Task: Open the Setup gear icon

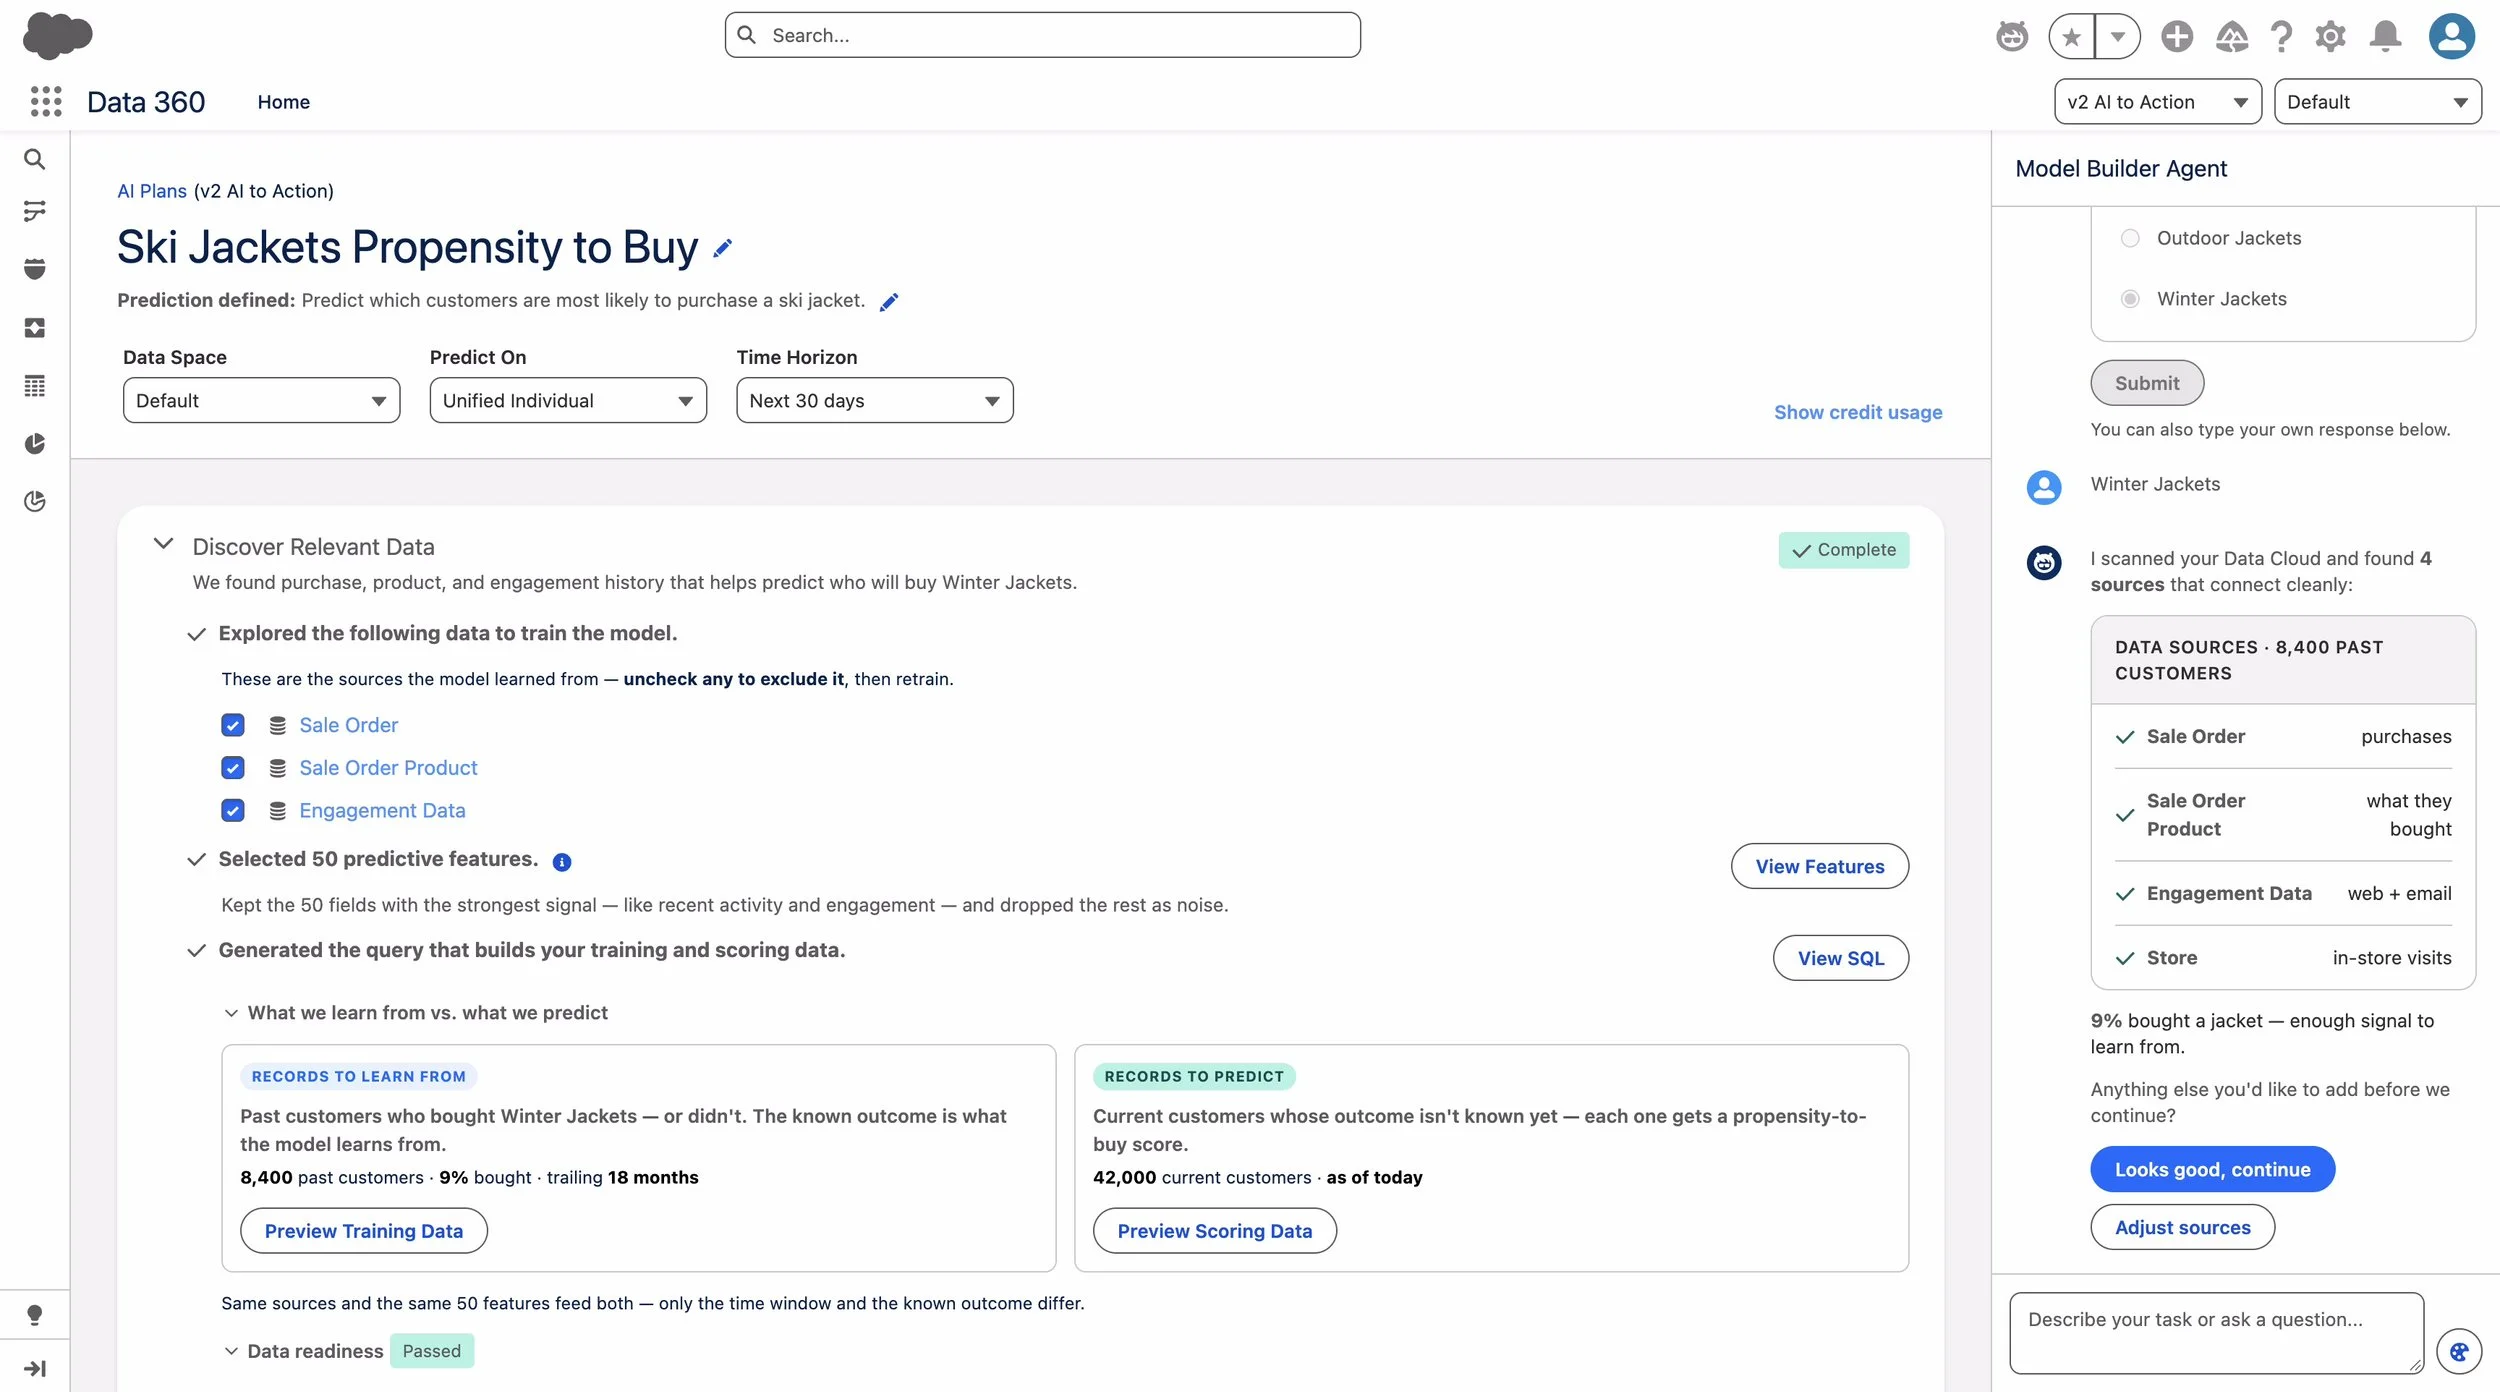Action: pyautogui.click(x=2330, y=36)
